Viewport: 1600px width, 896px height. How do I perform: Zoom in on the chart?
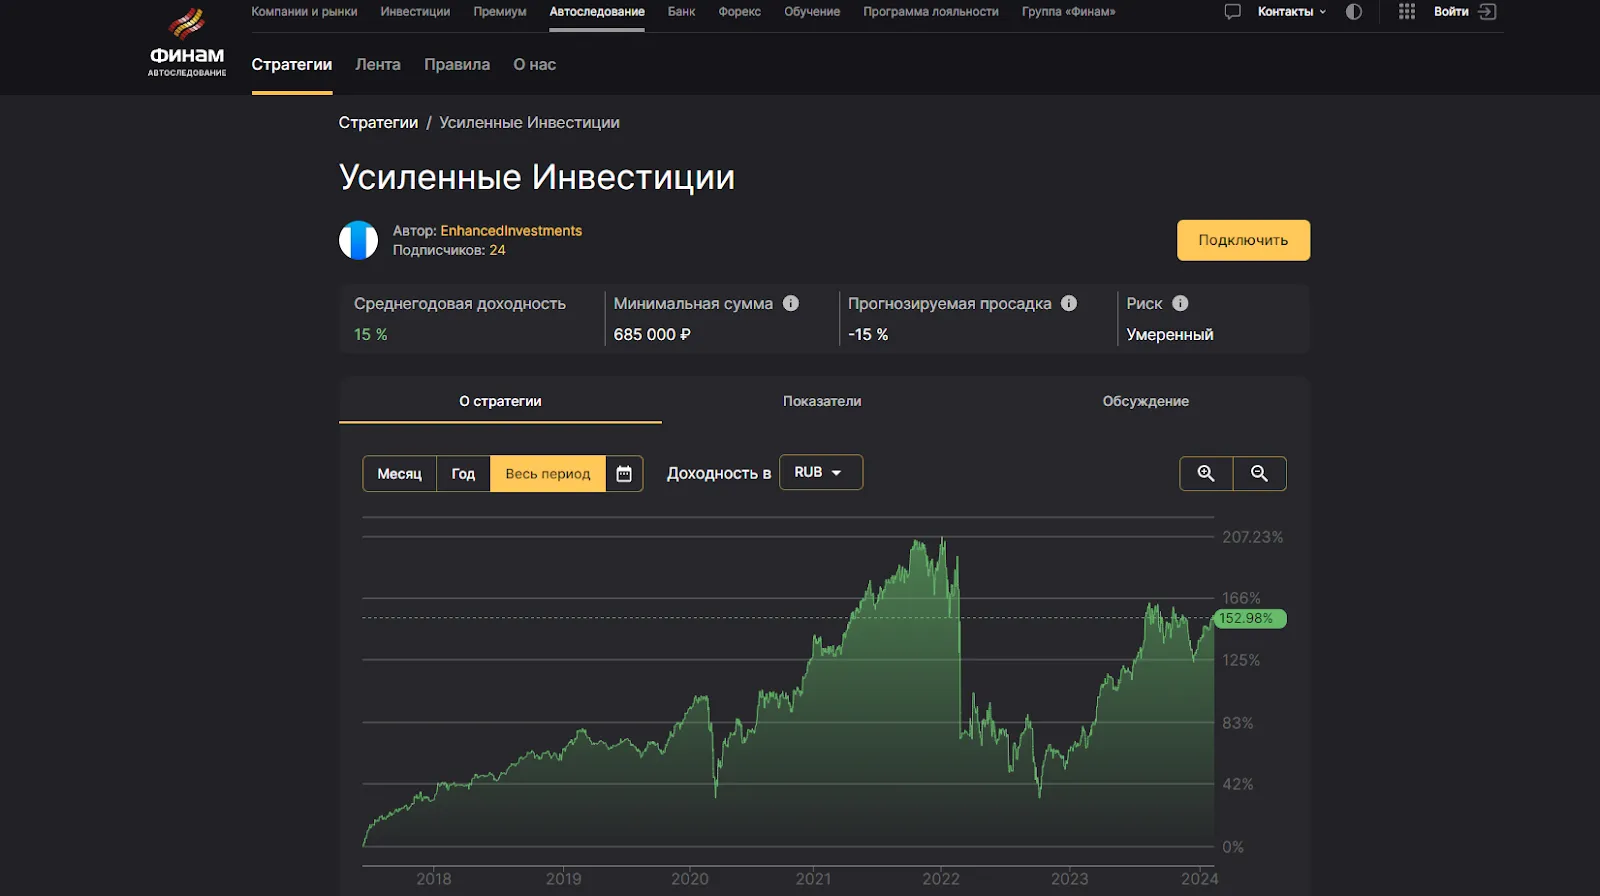click(1206, 474)
